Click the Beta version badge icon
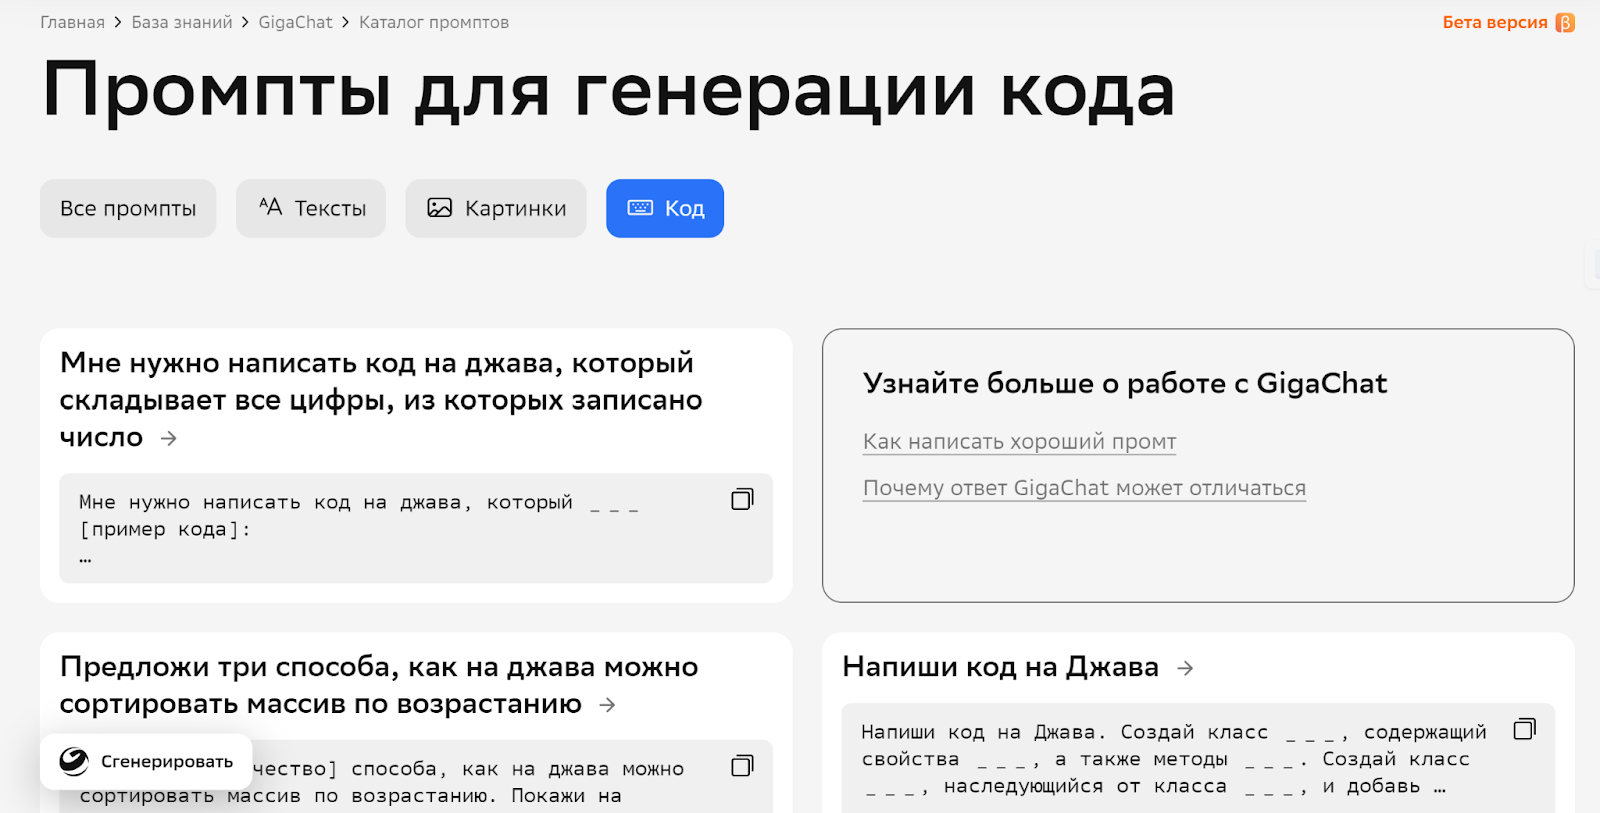The height and width of the screenshot is (813, 1600). (x=1565, y=22)
